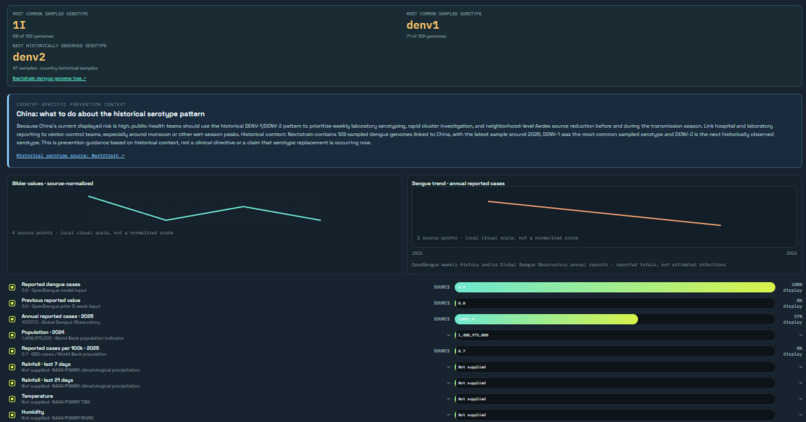Click the '1I' genotype value
The height and width of the screenshot is (422, 806).
pos(19,25)
